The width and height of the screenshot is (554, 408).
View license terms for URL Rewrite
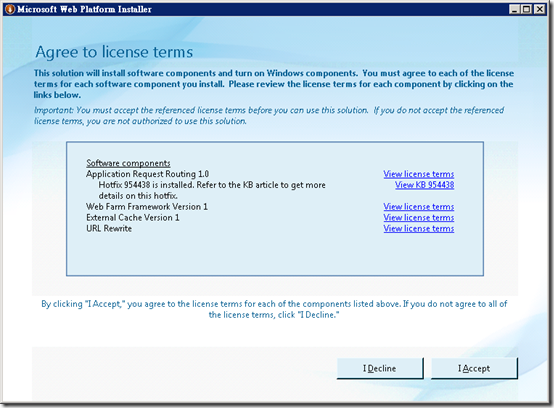click(419, 229)
